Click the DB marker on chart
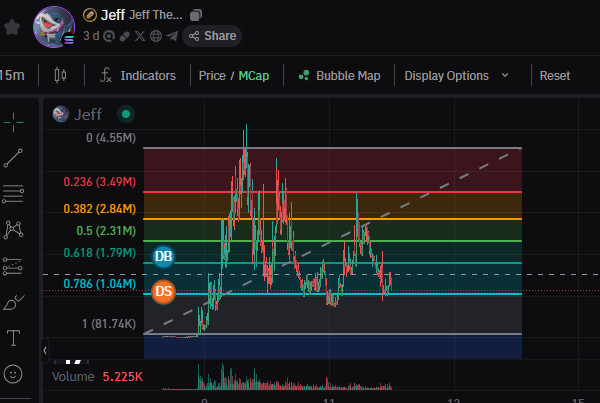 click(164, 256)
